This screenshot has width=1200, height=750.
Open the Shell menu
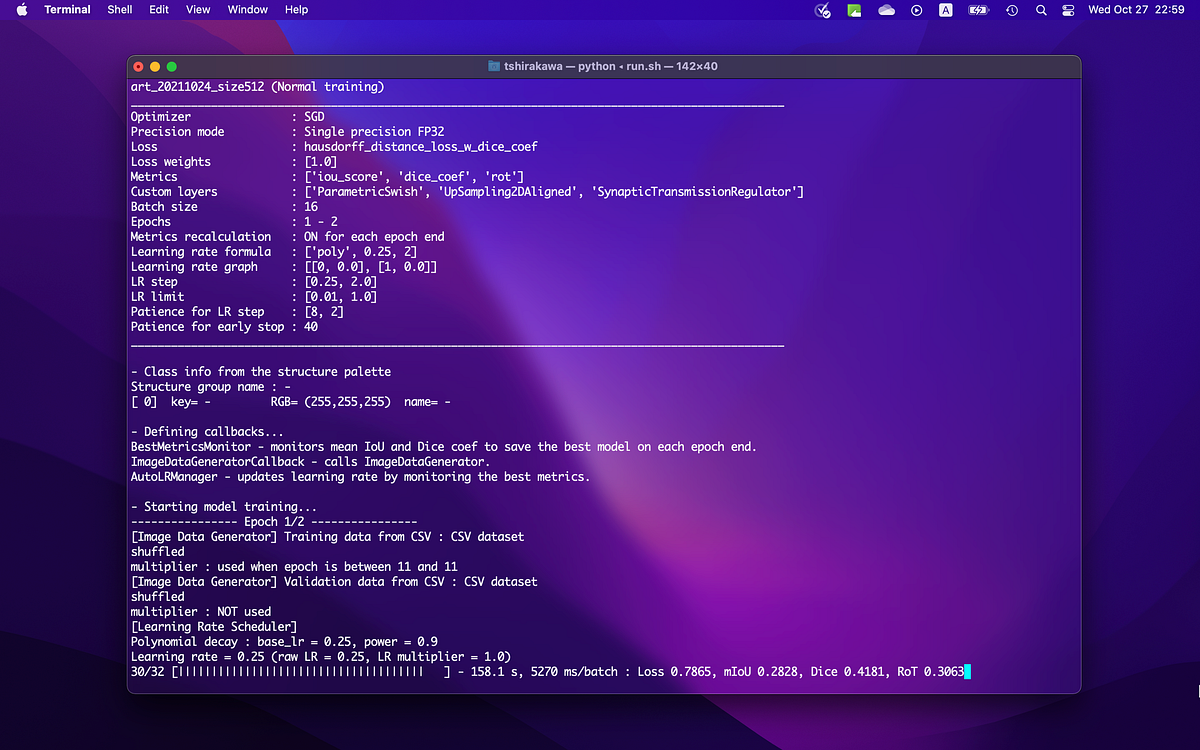click(x=119, y=10)
